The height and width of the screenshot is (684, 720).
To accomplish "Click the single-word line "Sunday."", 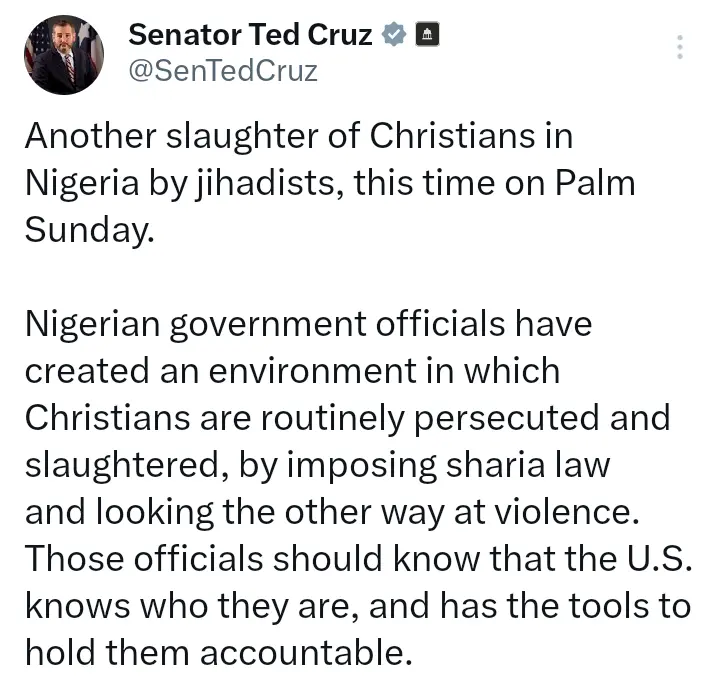I will [90, 230].
